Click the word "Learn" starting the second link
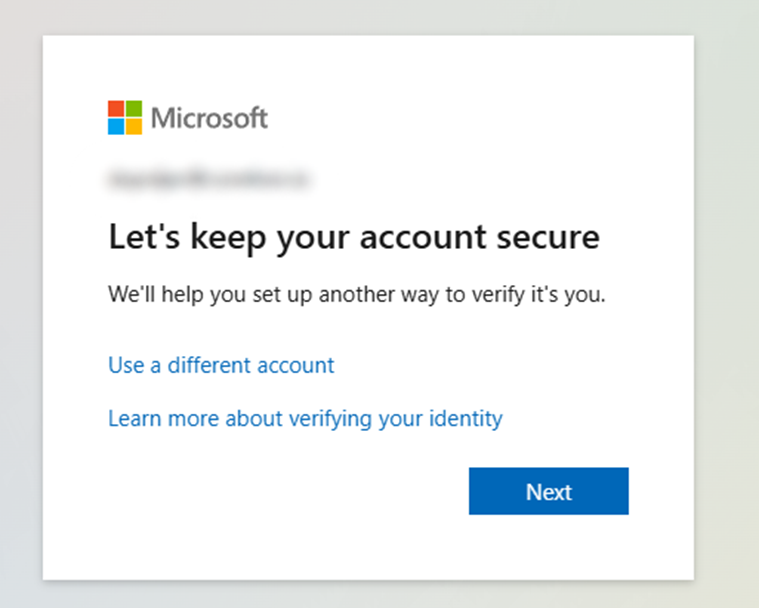 pos(133,418)
